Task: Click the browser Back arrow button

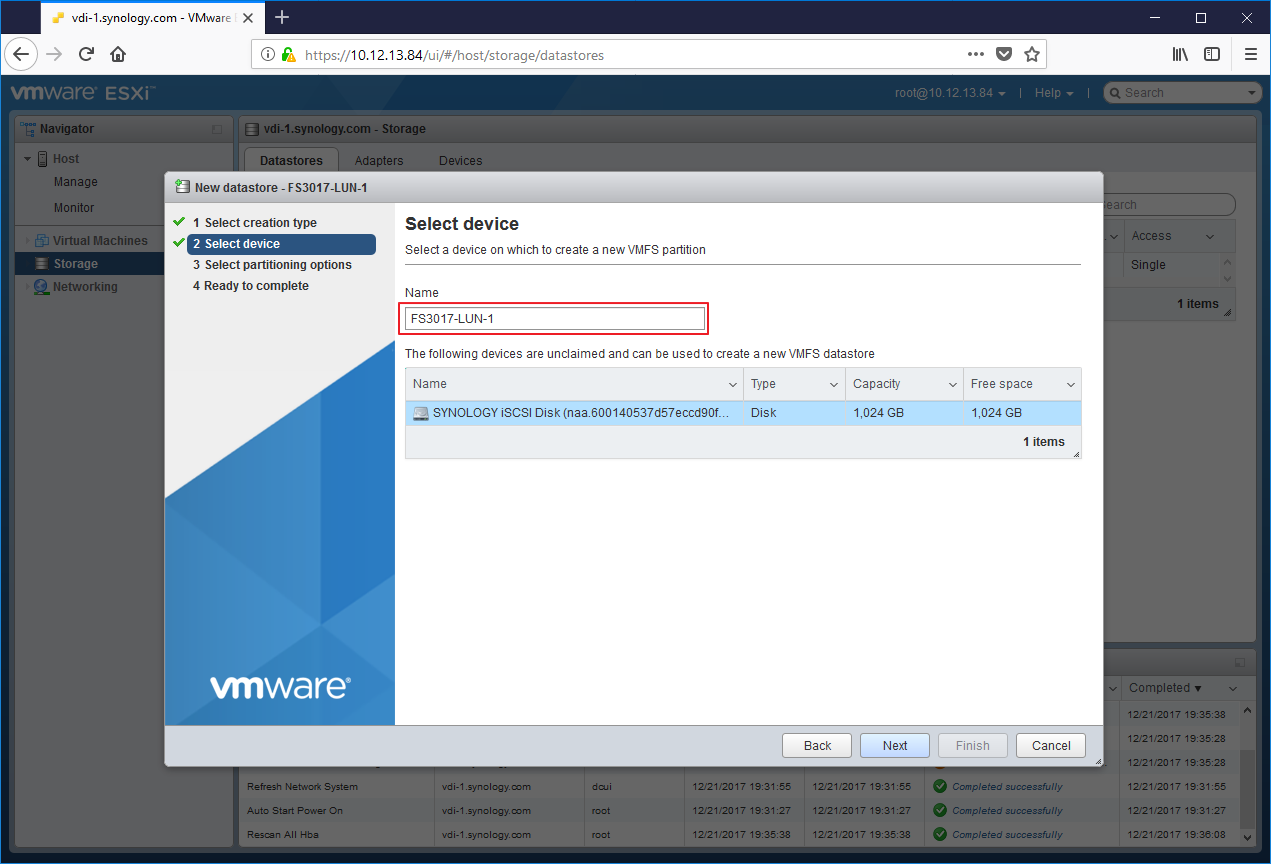Action: coord(21,54)
